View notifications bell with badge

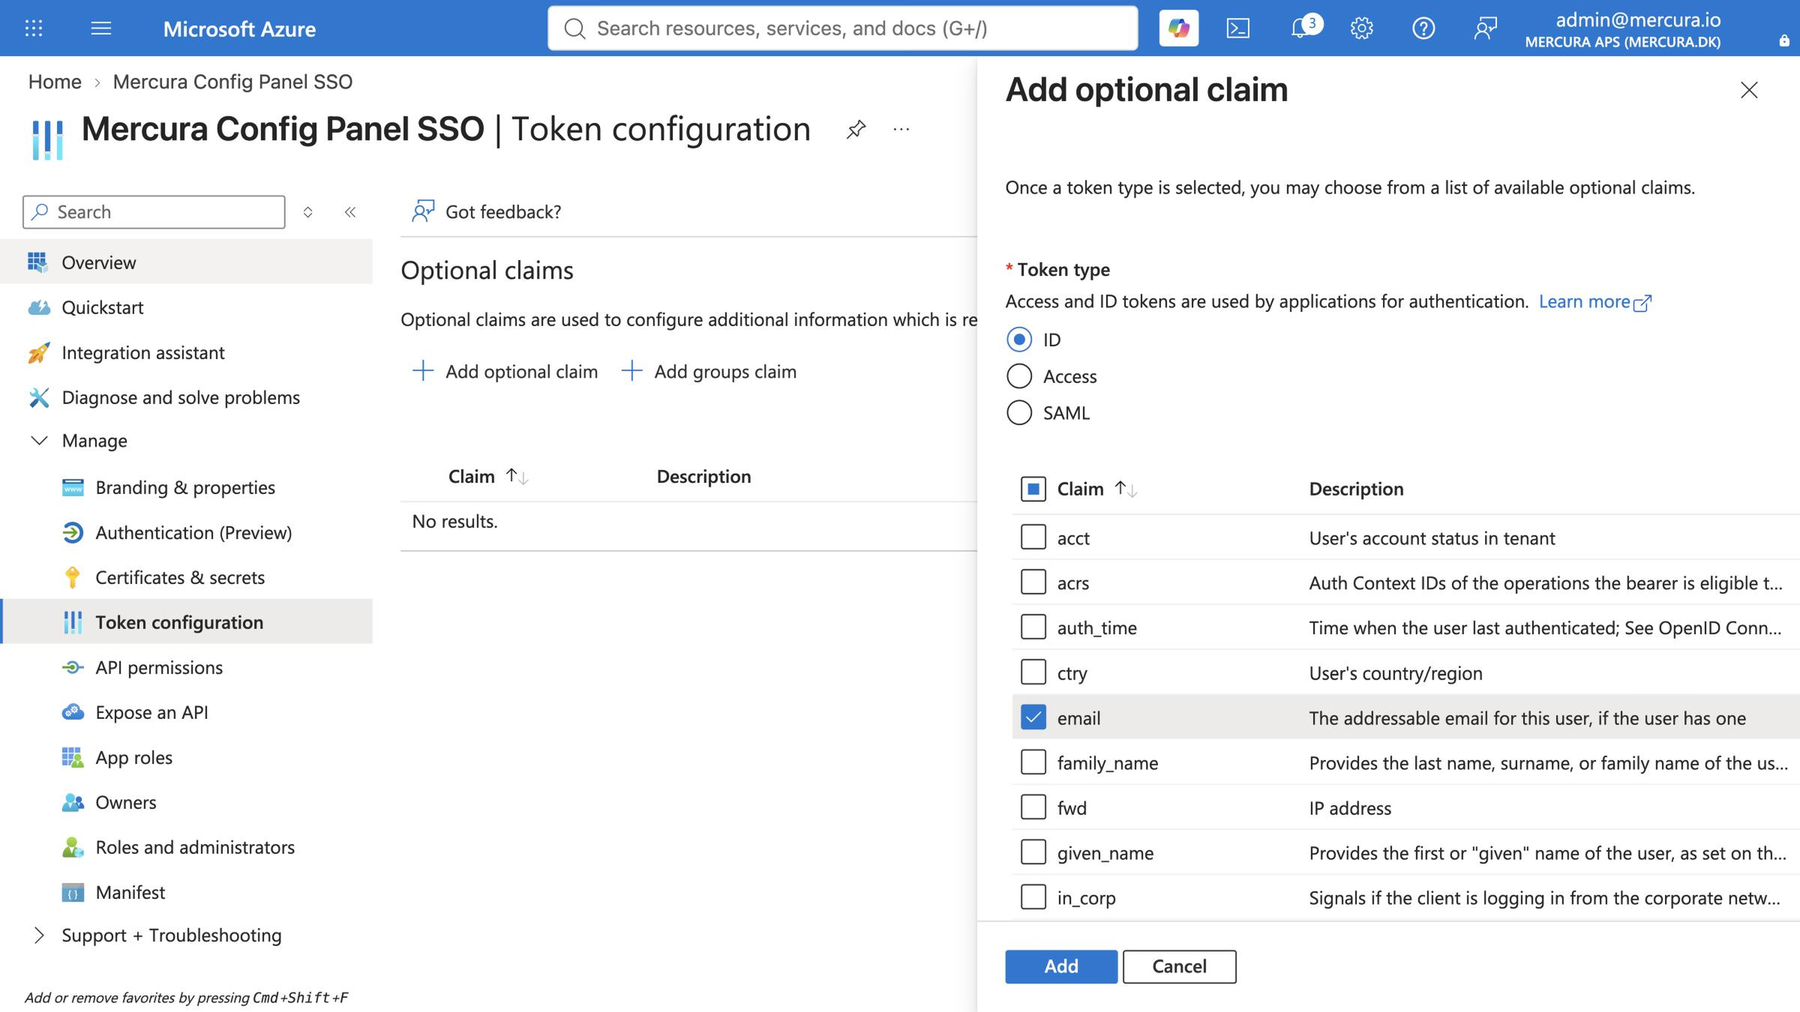[1304, 27]
